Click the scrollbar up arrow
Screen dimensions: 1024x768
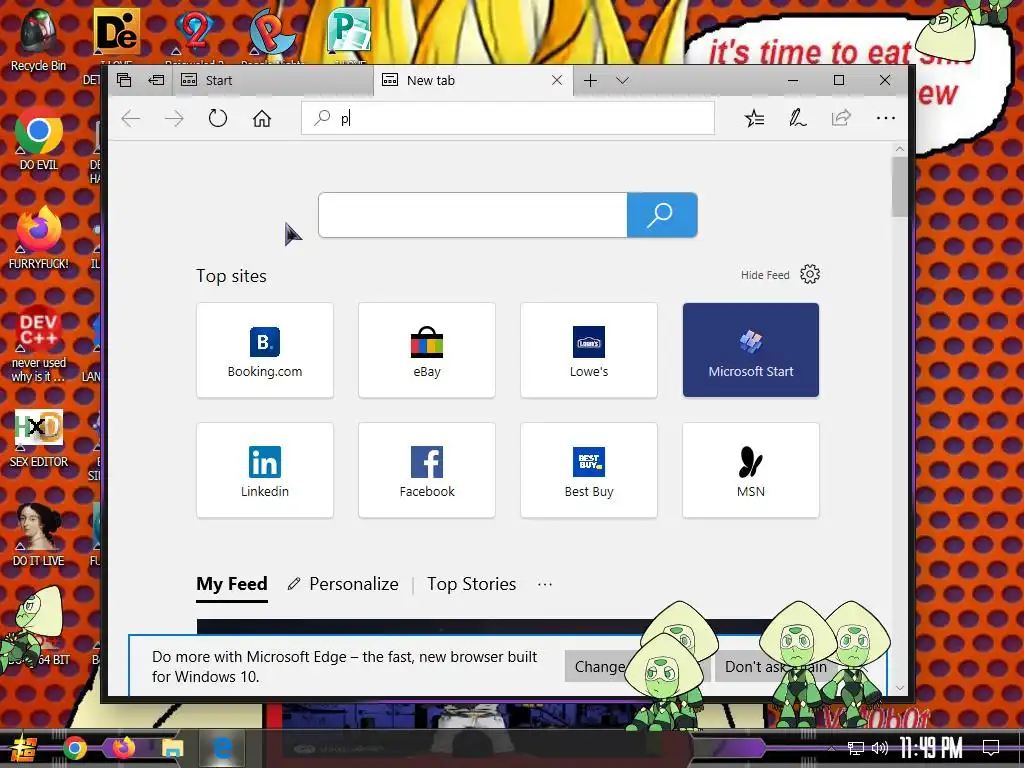pyautogui.click(x=899, y=149)
